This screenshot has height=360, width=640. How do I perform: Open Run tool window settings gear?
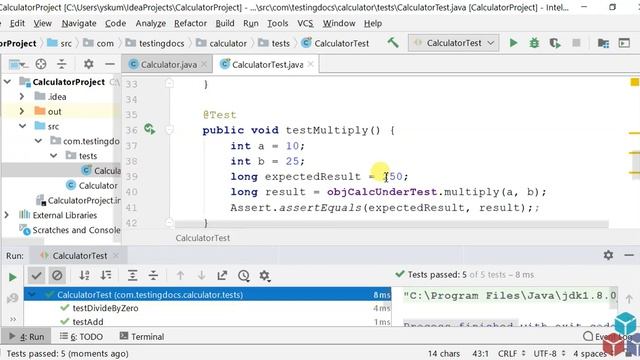click(608, 255)
